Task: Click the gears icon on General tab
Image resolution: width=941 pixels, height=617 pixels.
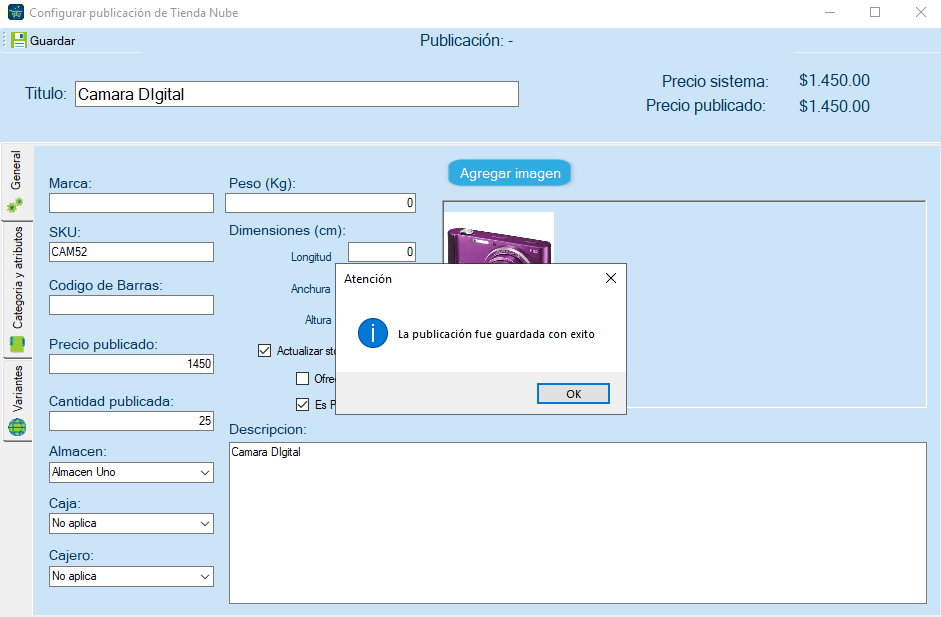Action: click(x=16, y=205)
